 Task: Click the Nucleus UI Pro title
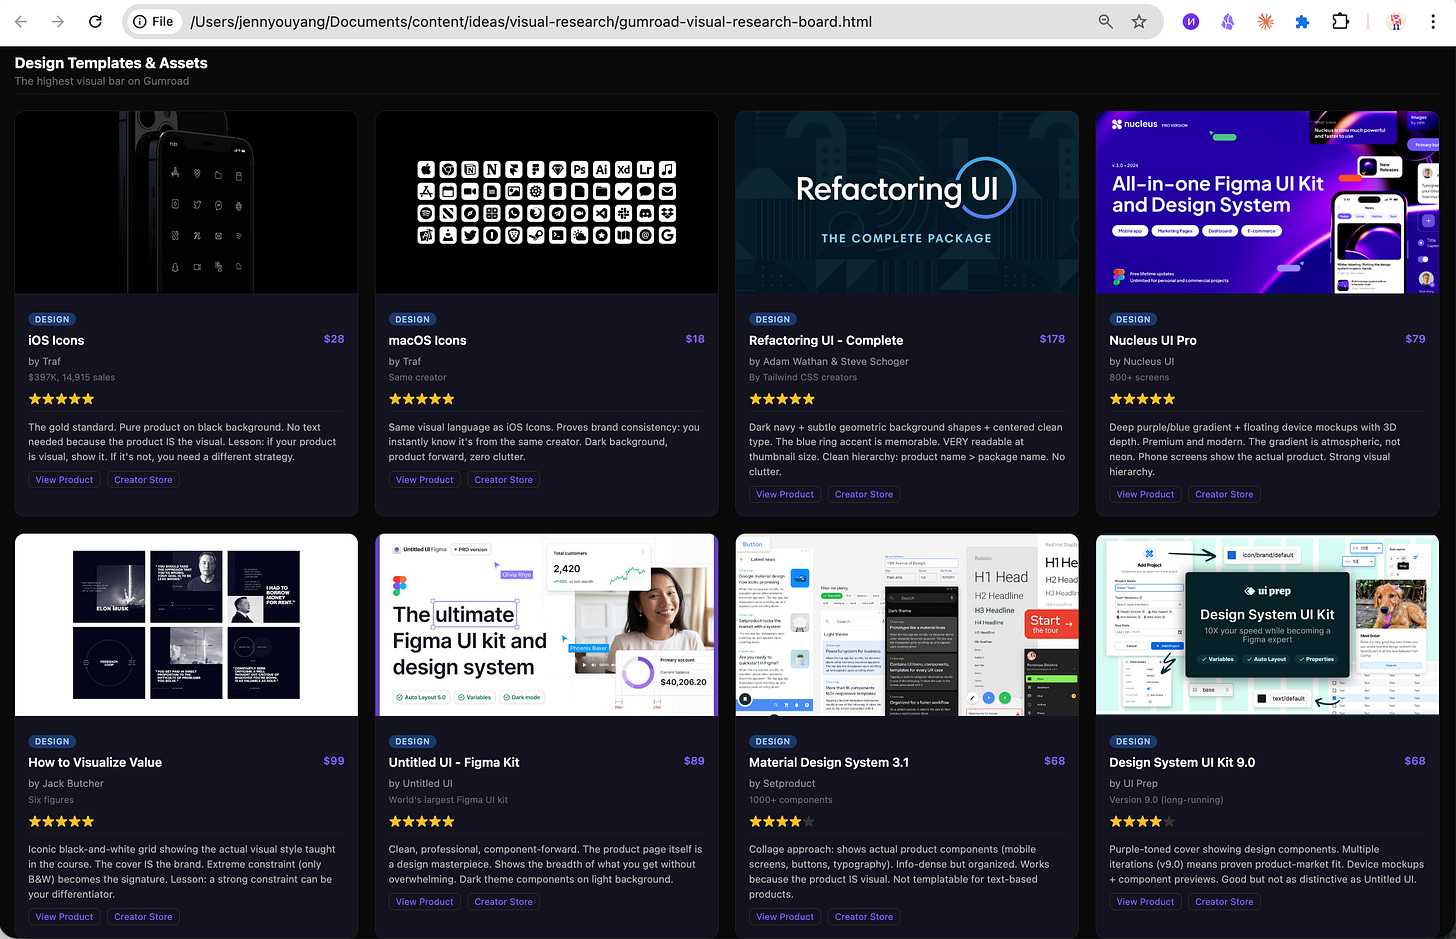point(1153,340)
